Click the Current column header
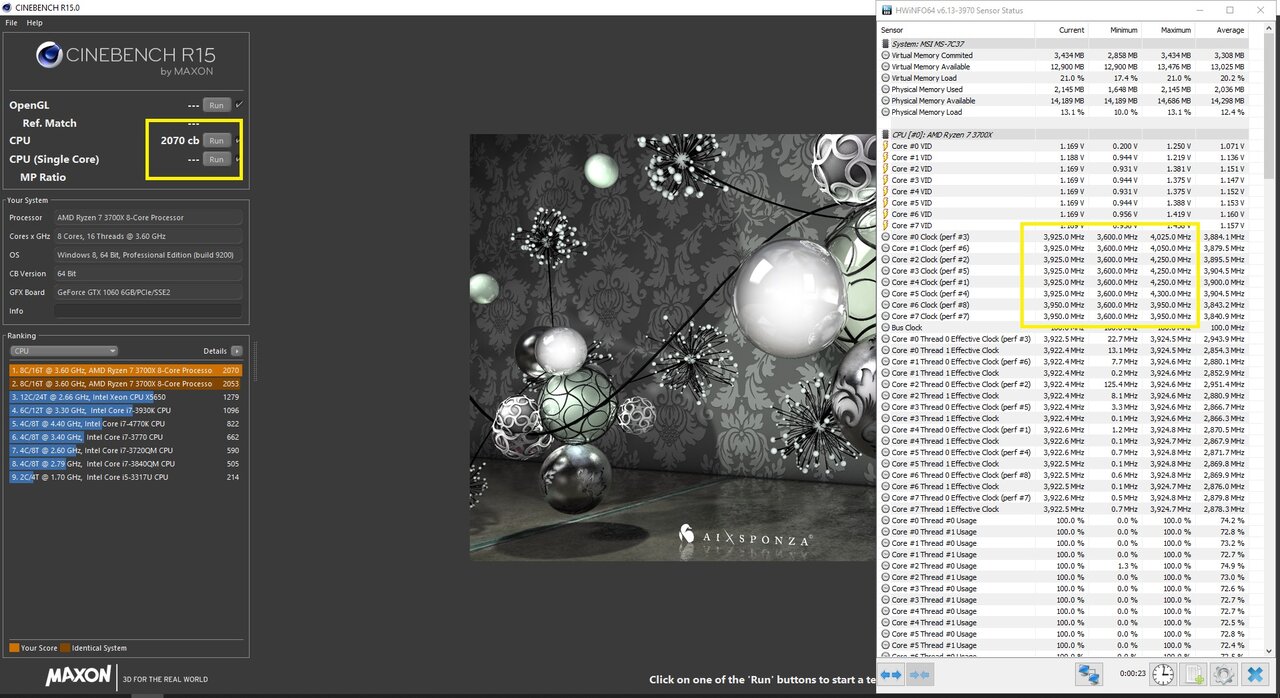 click(x=1071, y=30)
